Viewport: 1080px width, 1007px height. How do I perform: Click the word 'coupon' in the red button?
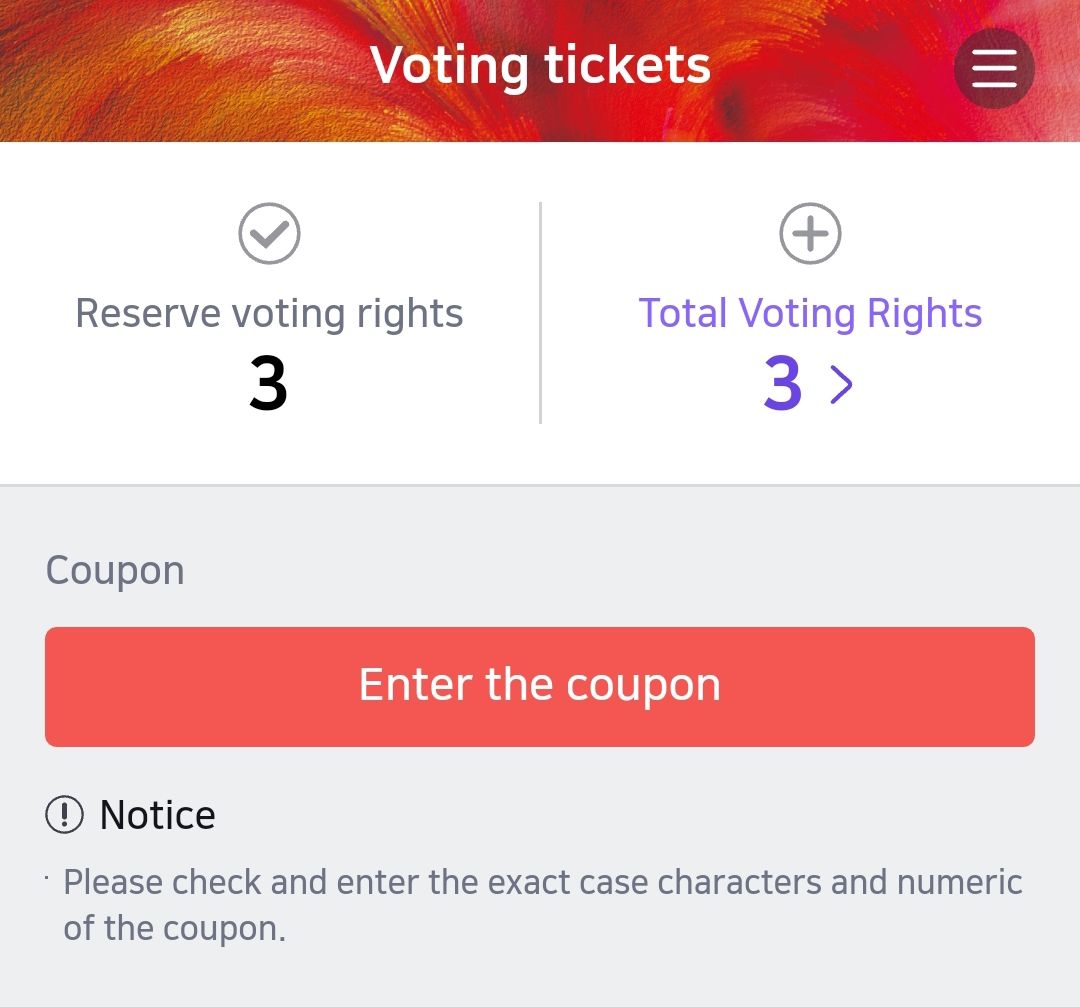(643, 686)
